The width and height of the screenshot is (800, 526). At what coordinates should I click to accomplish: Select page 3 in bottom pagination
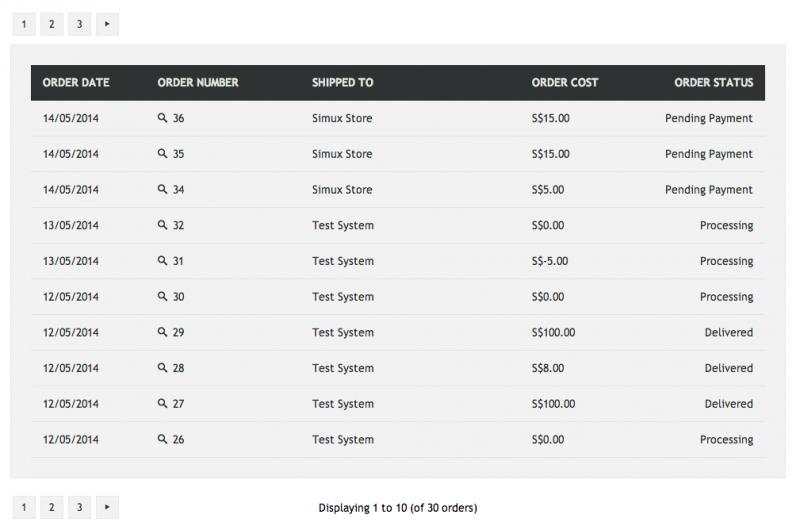click(80, 507)
